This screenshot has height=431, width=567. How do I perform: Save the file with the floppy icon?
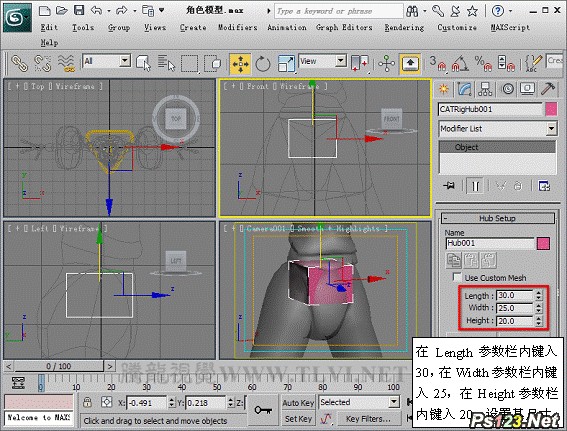click(79, 10)
